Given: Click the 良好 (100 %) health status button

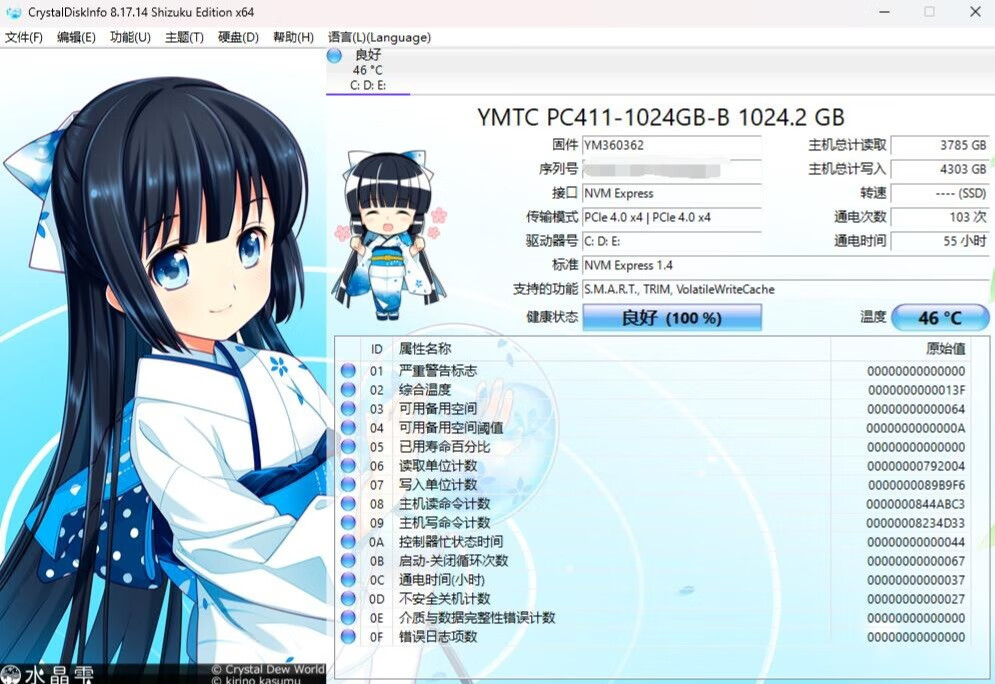Looking at the screenshot, I should pos(672,318).
